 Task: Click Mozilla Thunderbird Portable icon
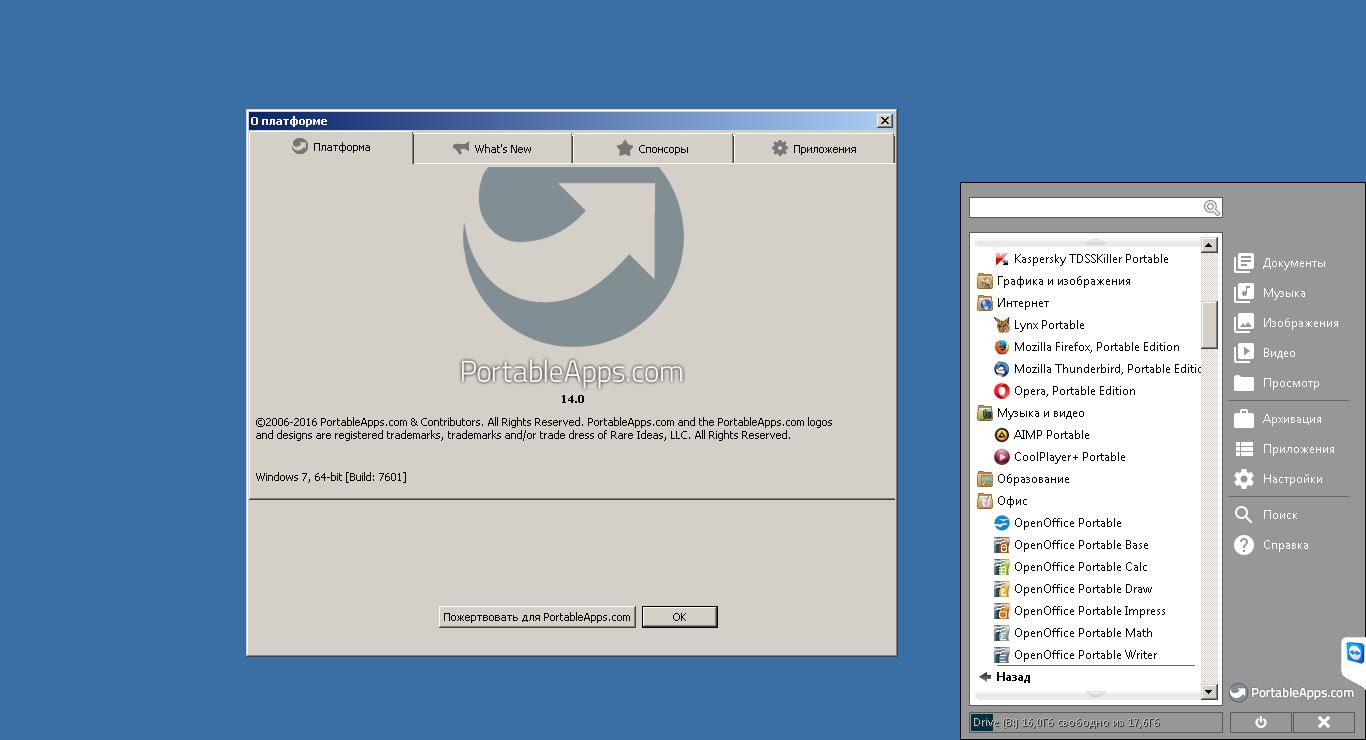click(x=1001, y=369)
